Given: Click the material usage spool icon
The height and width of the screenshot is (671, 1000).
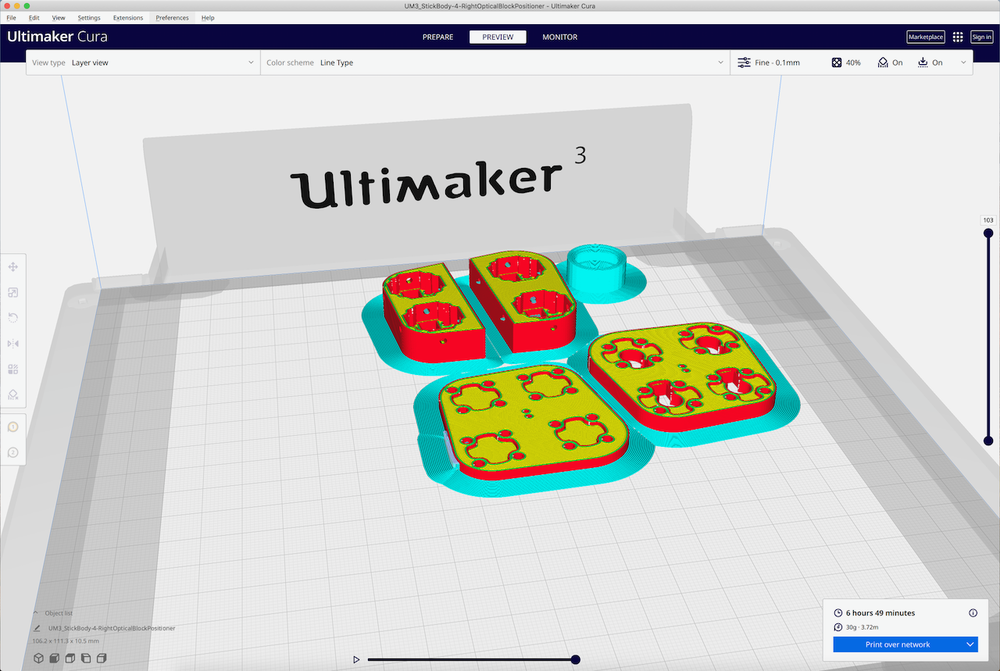Looking at the screenshot, I should (x=838, y=627).
